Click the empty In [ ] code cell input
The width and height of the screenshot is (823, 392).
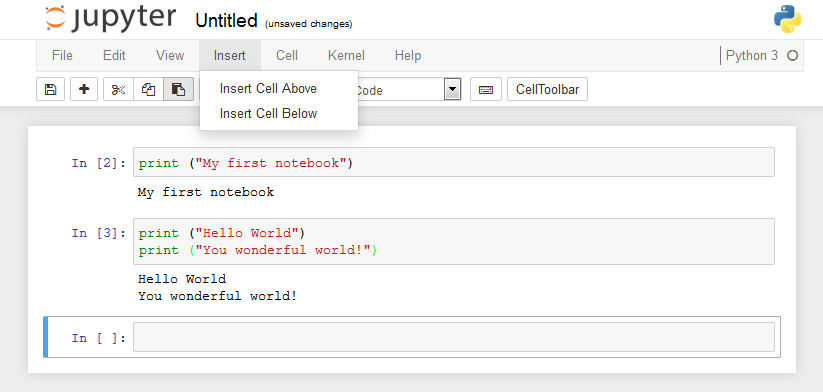click(x=453, y=337)
